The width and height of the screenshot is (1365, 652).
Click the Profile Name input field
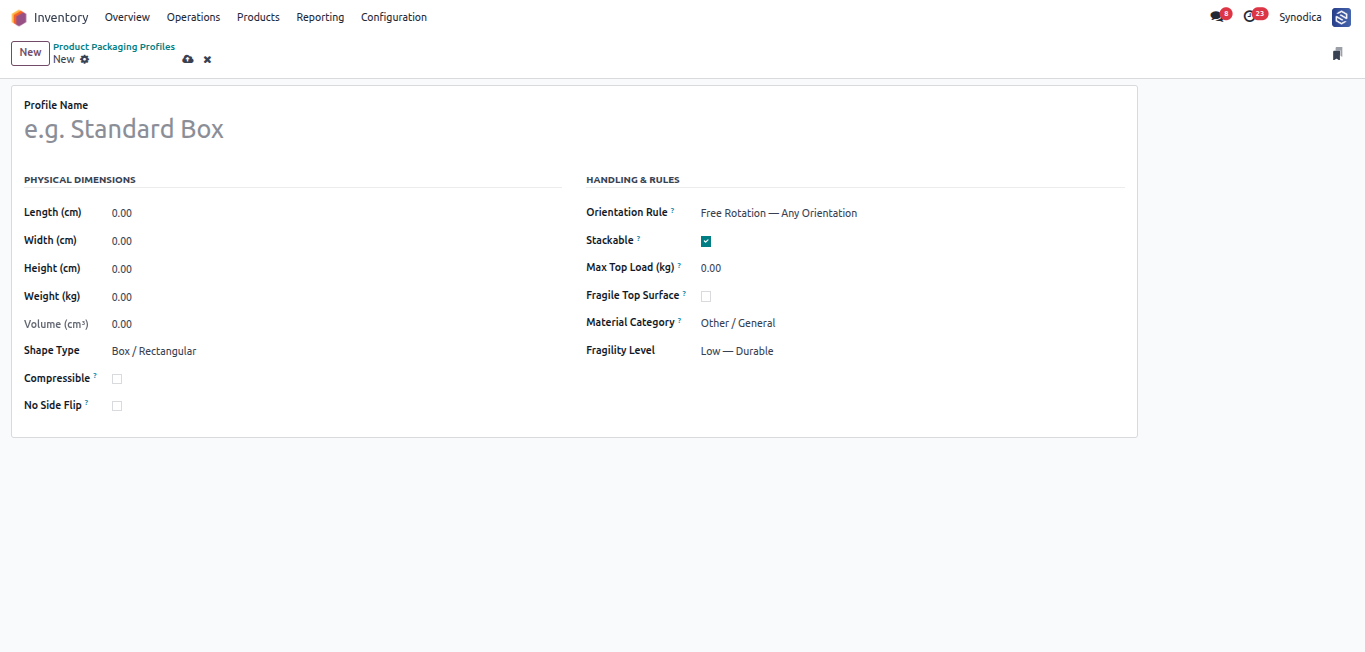click(x=574, y=129)
